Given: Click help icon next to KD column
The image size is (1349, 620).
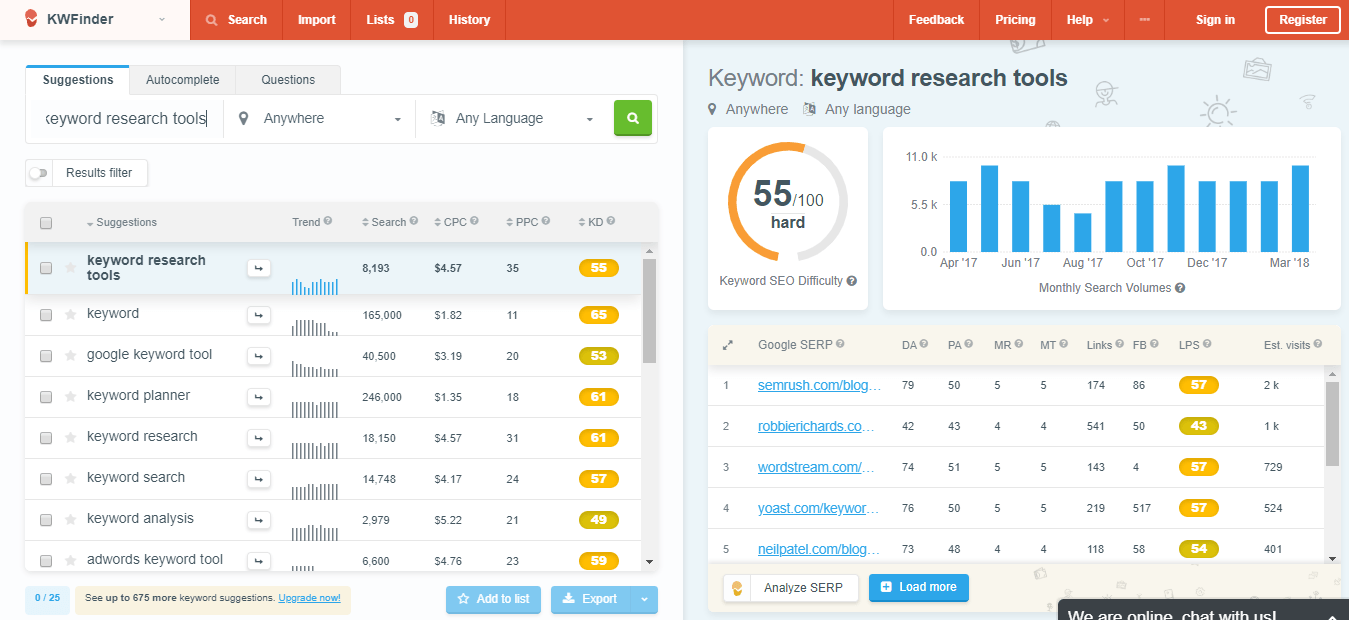Looking at the screenshot, I should 610,222.
